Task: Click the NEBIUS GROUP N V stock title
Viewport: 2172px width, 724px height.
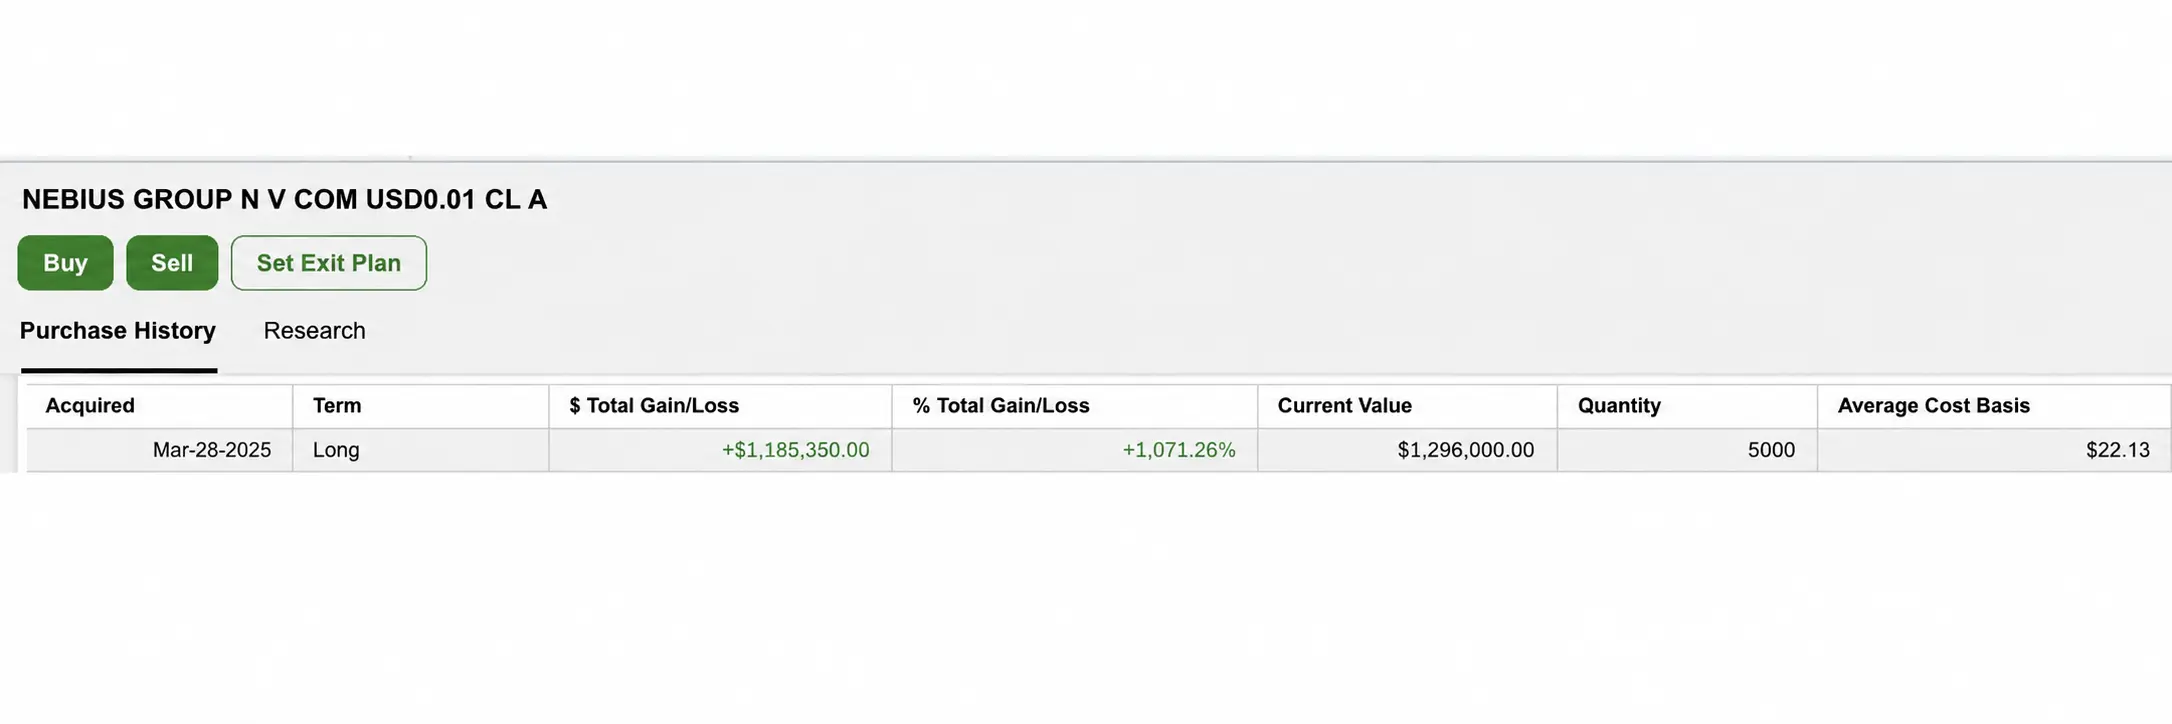Action: pos(285,200)
